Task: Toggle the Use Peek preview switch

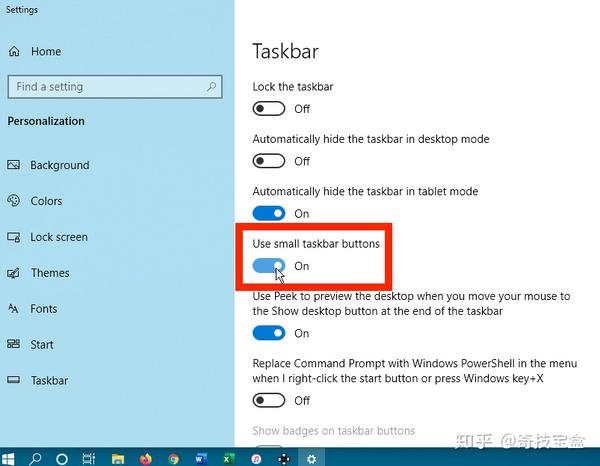Action: pos(269,333)
